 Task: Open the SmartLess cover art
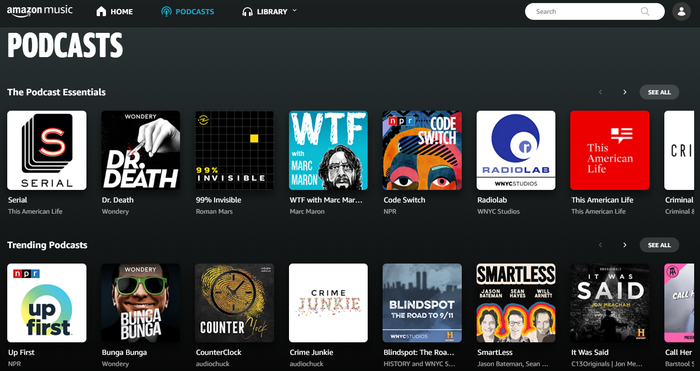(516, 303)
